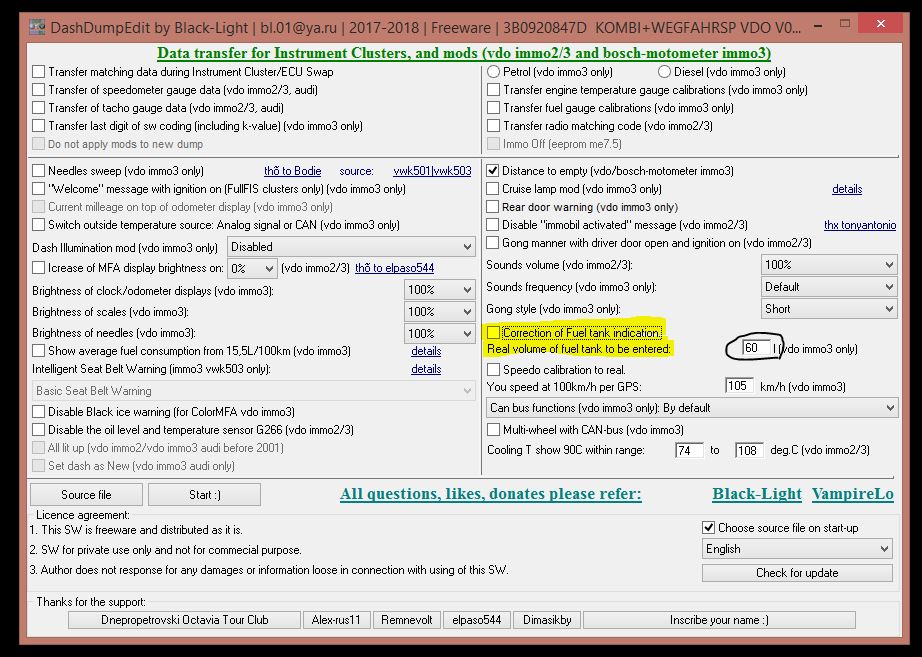Click cooling upper range field showing 108
This screenshot has height=657, width=922.
pos(749,451)
